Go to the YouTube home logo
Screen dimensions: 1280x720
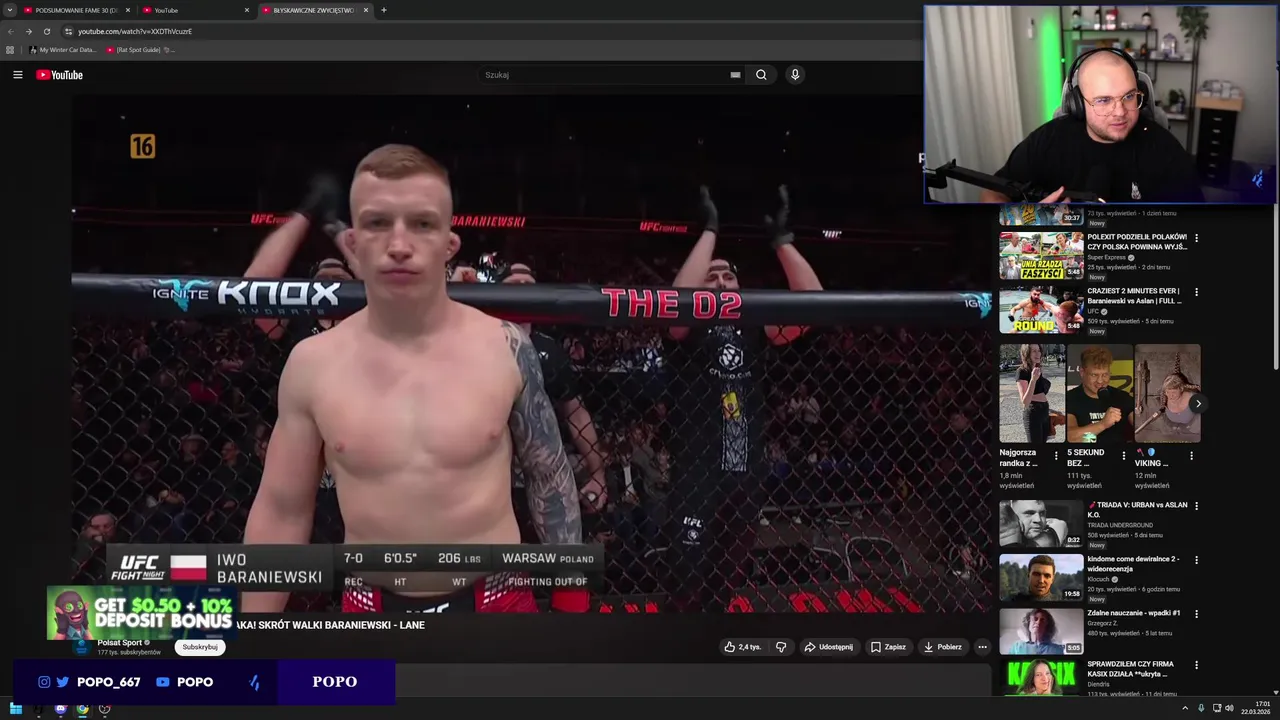pyautogui.click(x=60, y=75)
